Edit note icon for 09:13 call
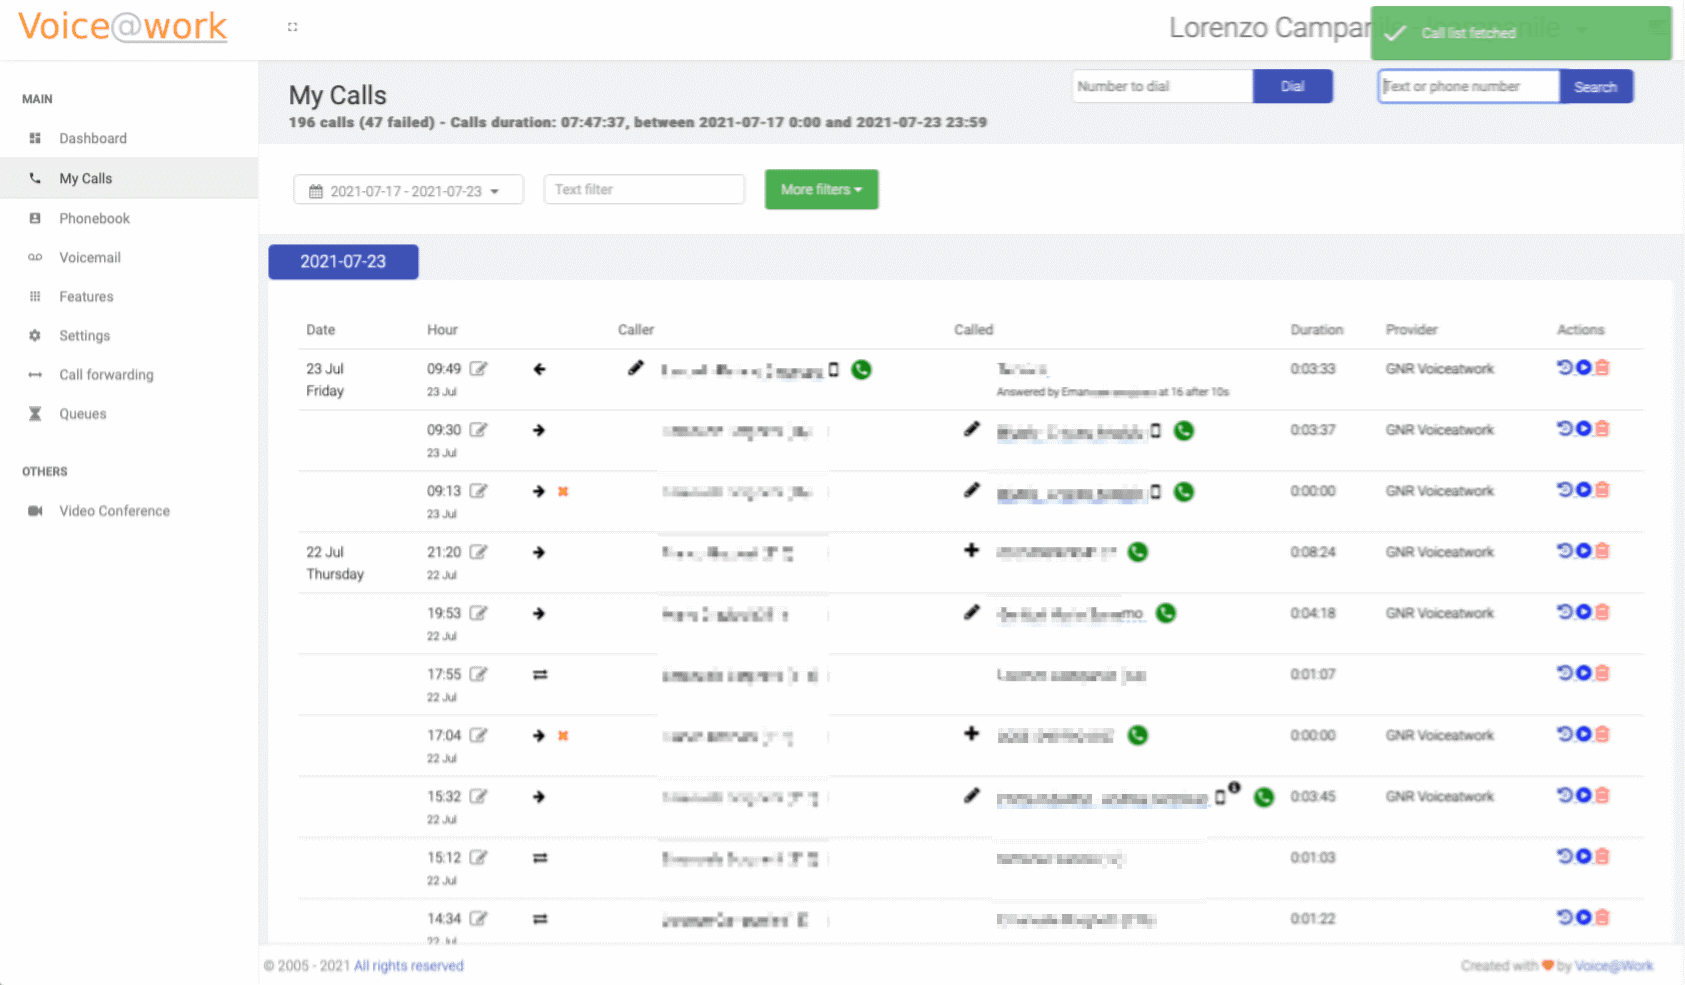1685x985 pixels. pos(479,491)
